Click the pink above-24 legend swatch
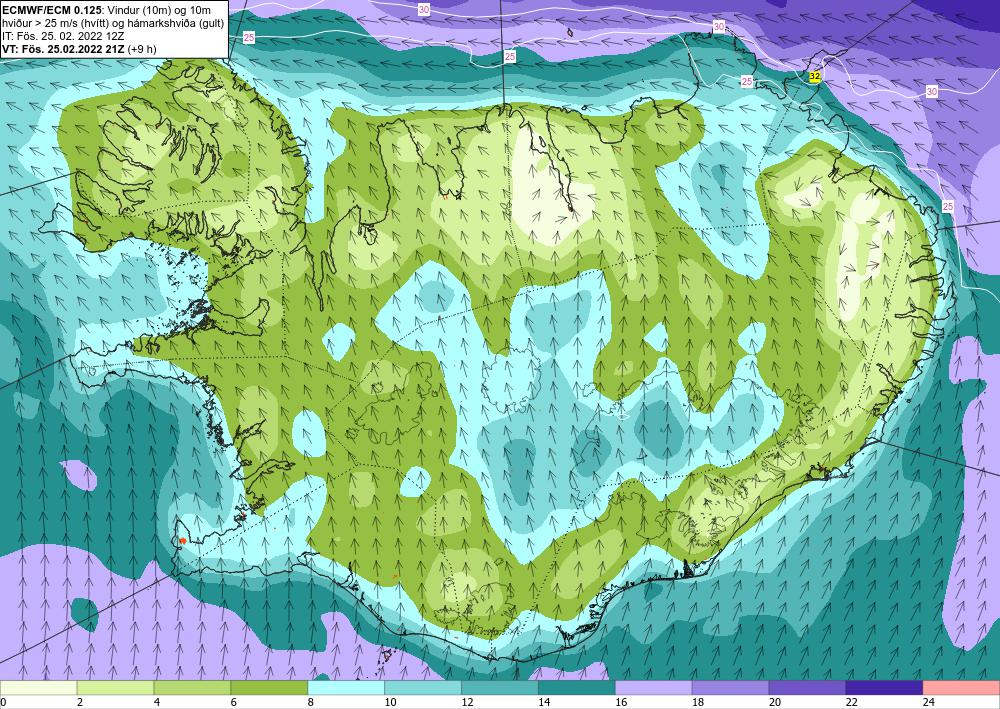The height and width of the screenshot is (709, 1000). click(961, 688)
